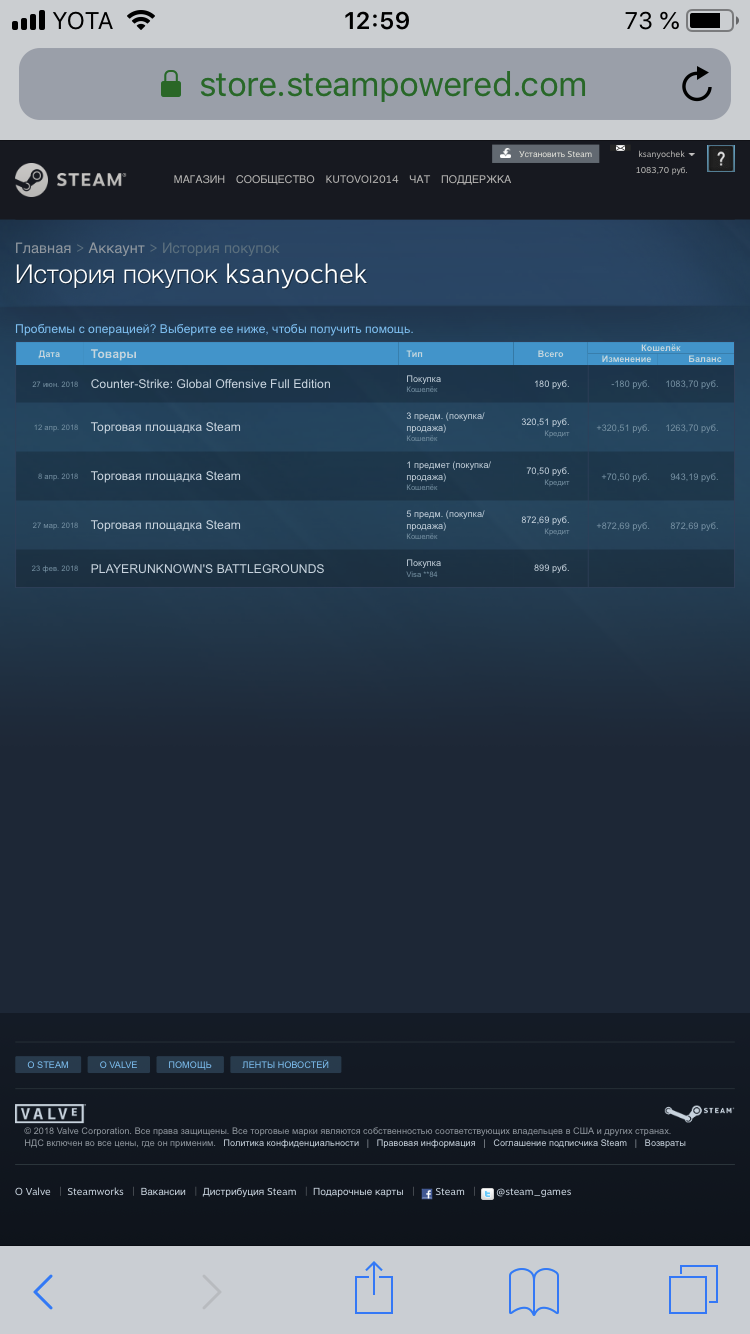Click the ЛЕНТЫ НОВОСТЕЙ footer button
The height and width of the screenshot is (1334, 750).
[286, 1065]
